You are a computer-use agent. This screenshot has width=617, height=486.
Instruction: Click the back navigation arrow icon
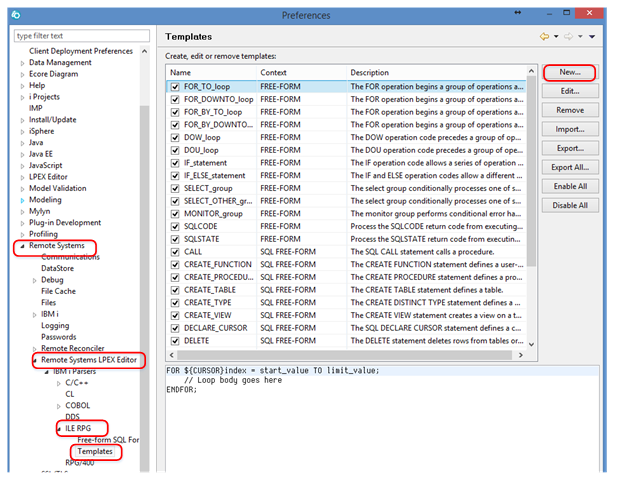pos(544,36)
